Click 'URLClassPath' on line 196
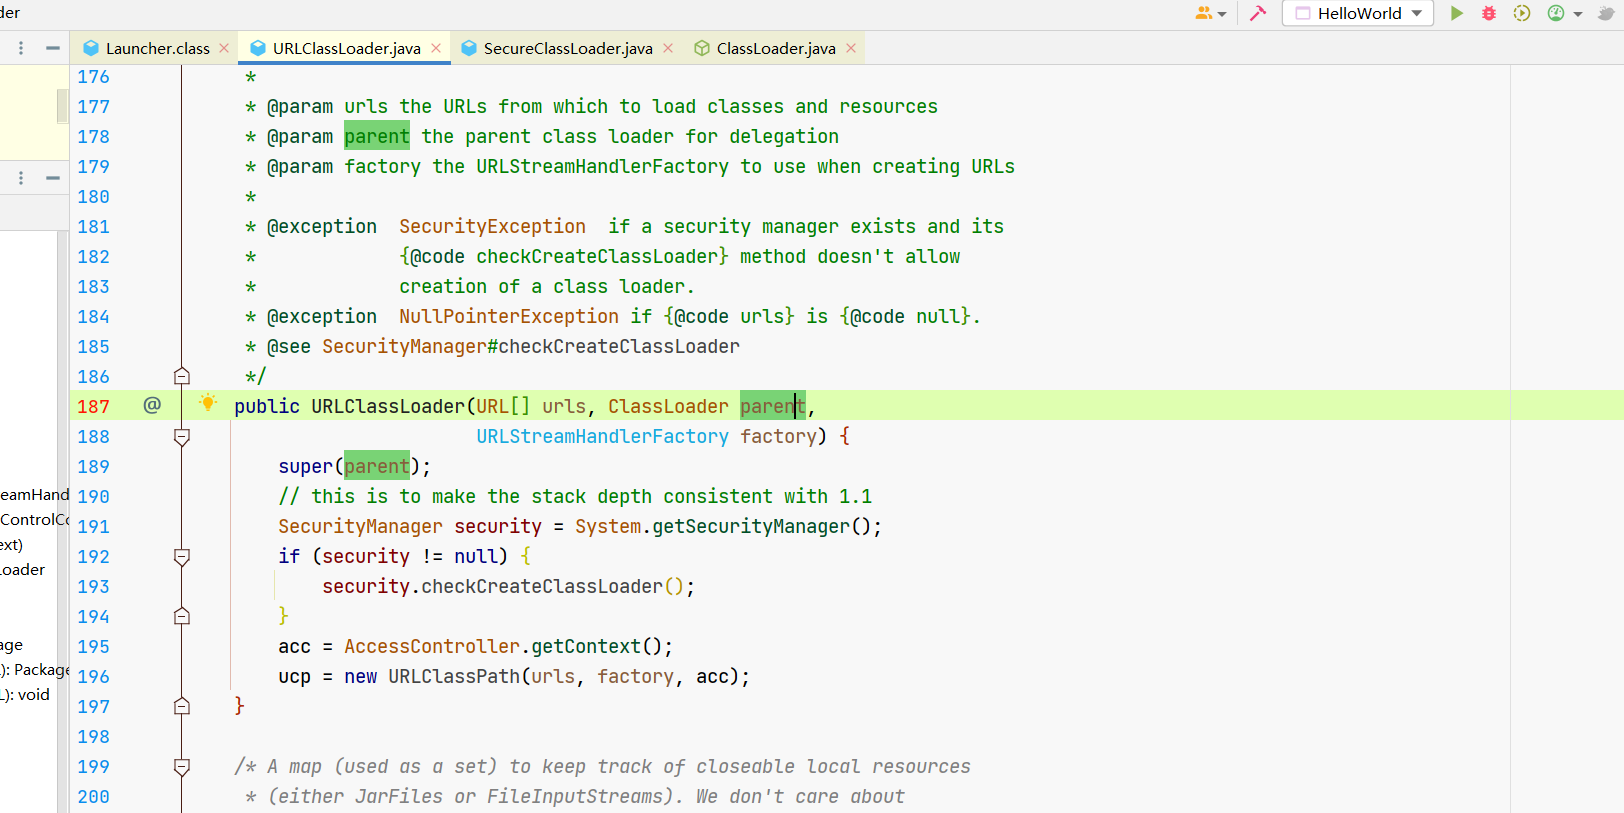The image size is (1624, 813). pos(454,676)
